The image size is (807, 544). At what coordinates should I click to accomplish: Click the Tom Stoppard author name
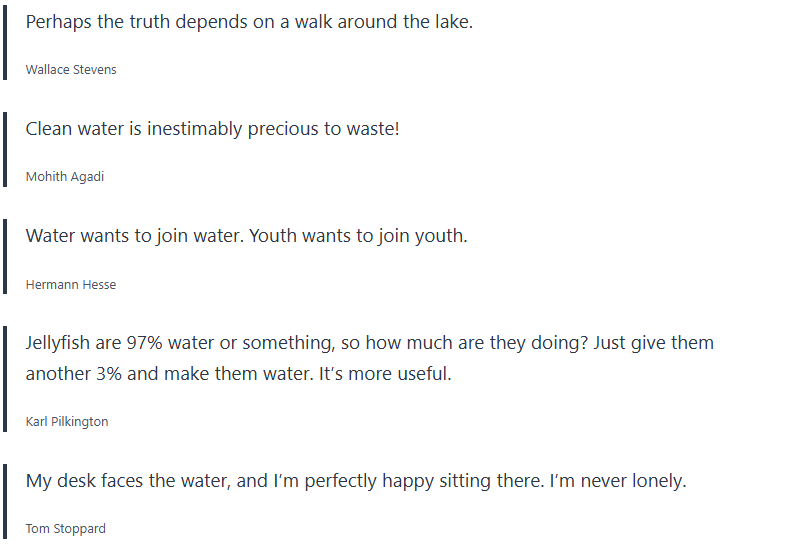click(x=66, y=529)
